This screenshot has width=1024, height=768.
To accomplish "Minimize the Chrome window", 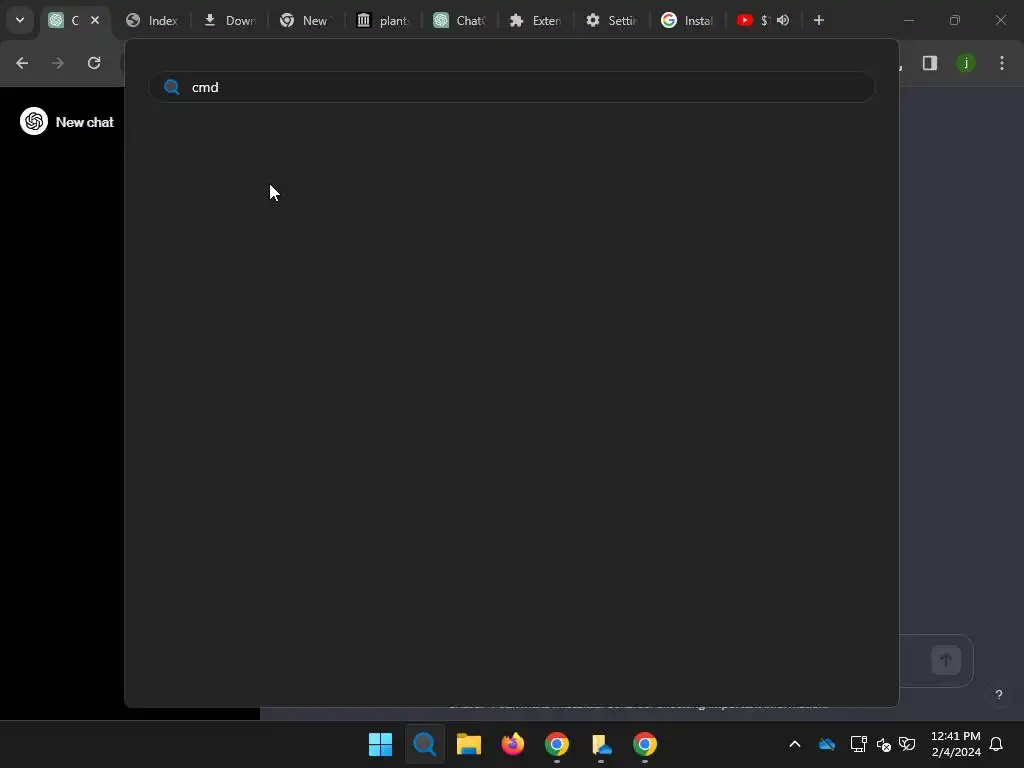I will pos(908,20).
